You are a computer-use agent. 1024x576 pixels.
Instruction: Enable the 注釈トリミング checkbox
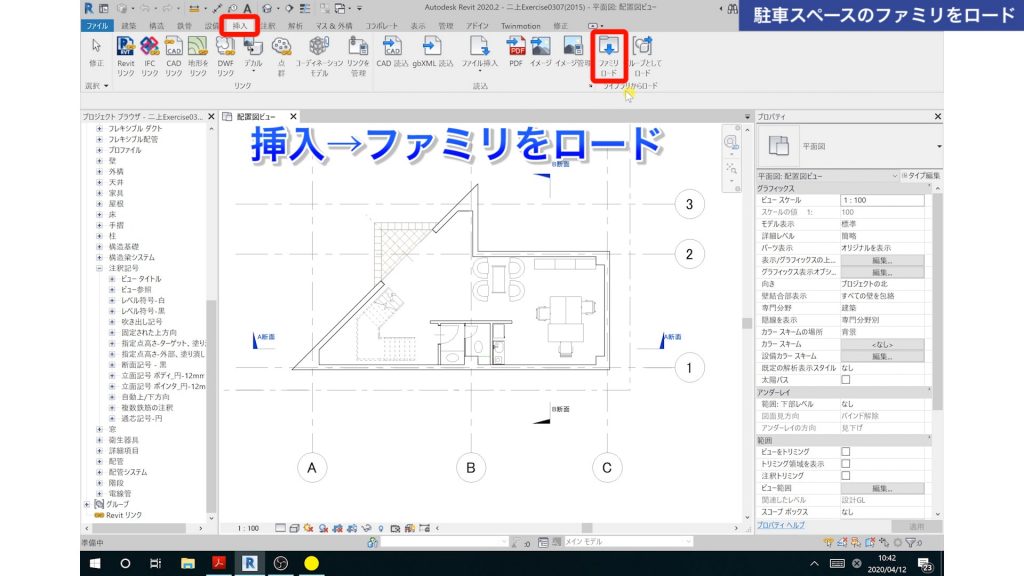point(846,475)
